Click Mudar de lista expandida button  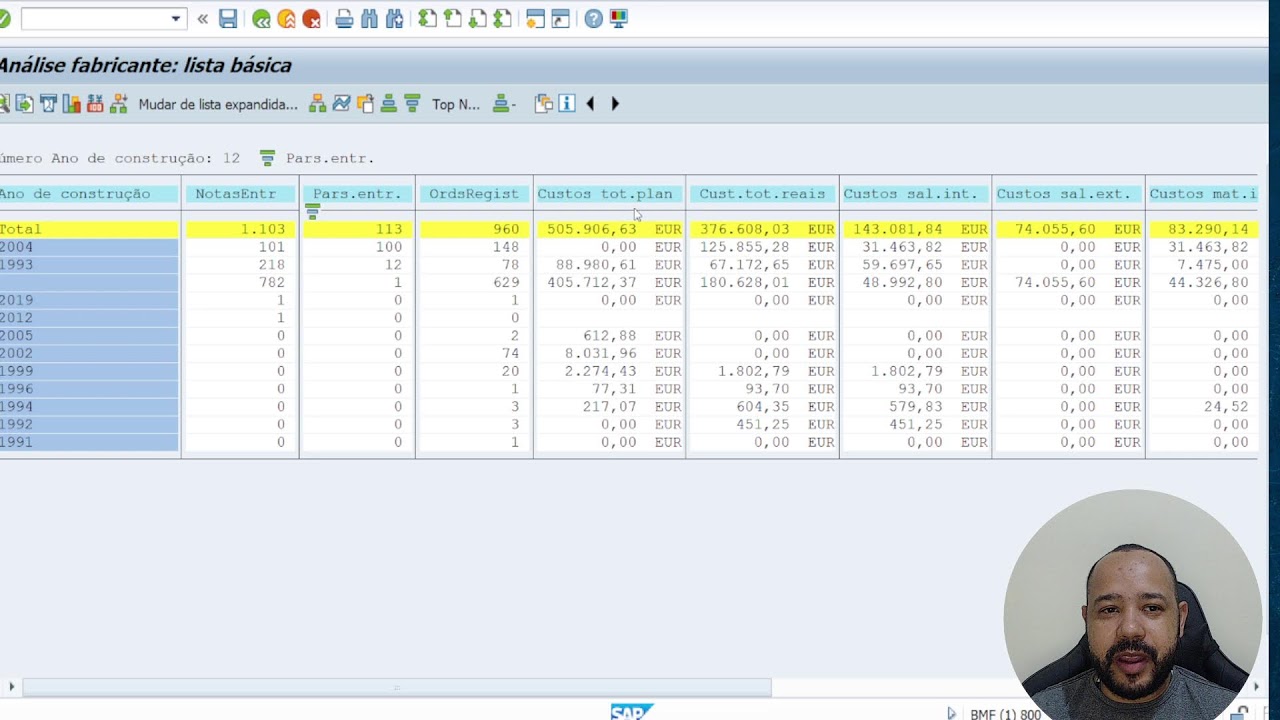tap(218, 104)
